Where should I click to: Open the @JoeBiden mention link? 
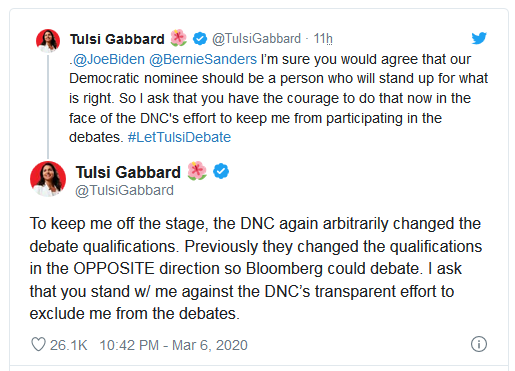coord(109,59)
